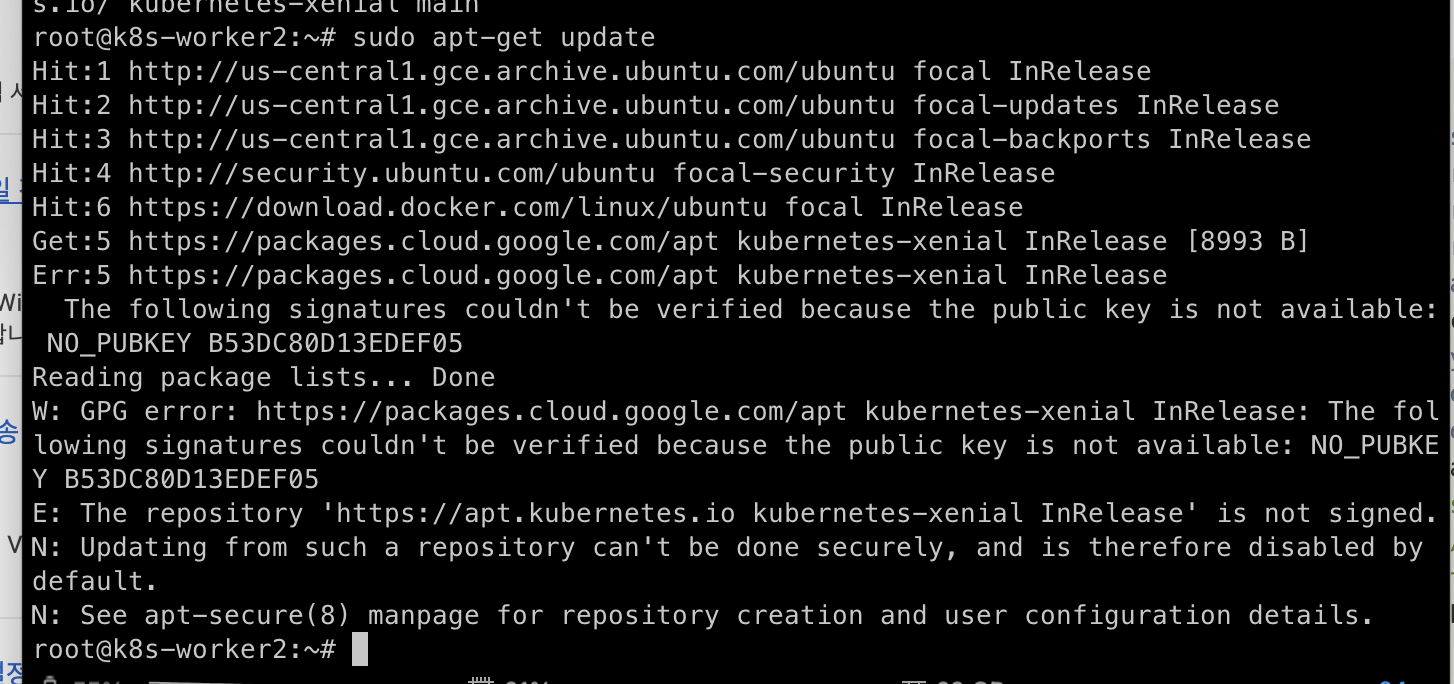1454x684 pixels.
Task: Click the packages.cloud.google.com URL on Get:5
Action: (x=424, y=241)
